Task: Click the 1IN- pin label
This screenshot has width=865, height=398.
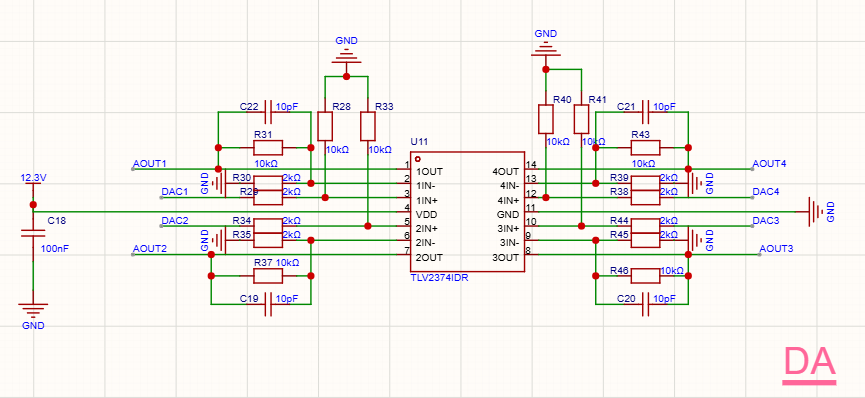Action: pos(426,185)
